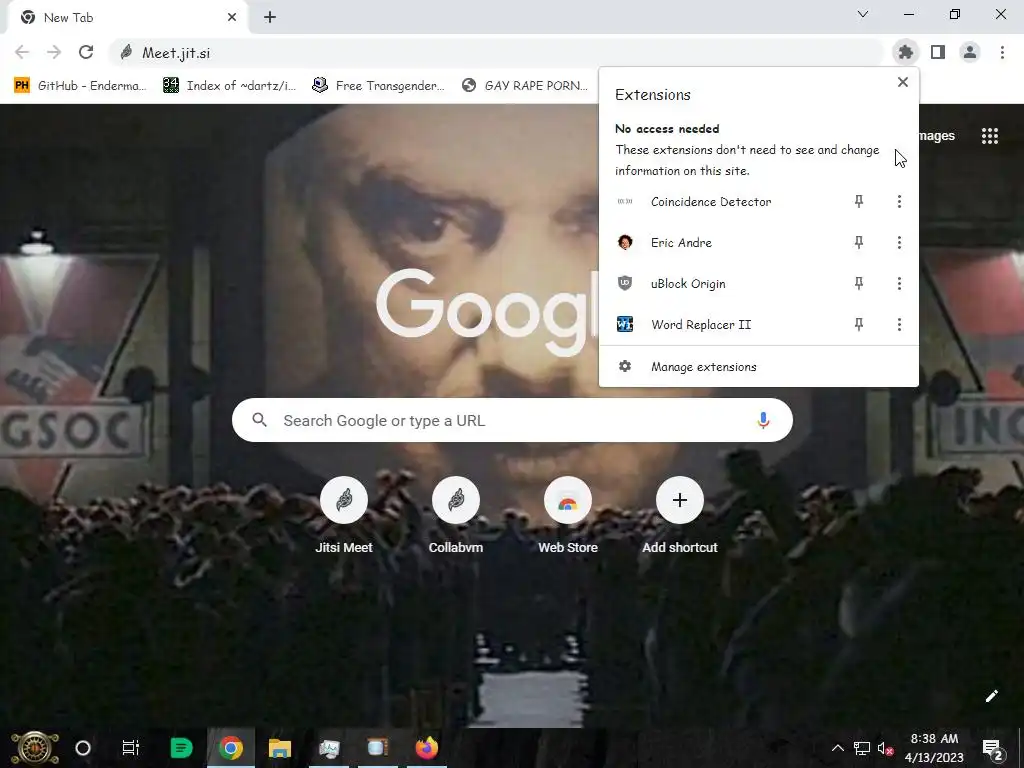Open the Collabvm shortcut

tap(456, 516)
